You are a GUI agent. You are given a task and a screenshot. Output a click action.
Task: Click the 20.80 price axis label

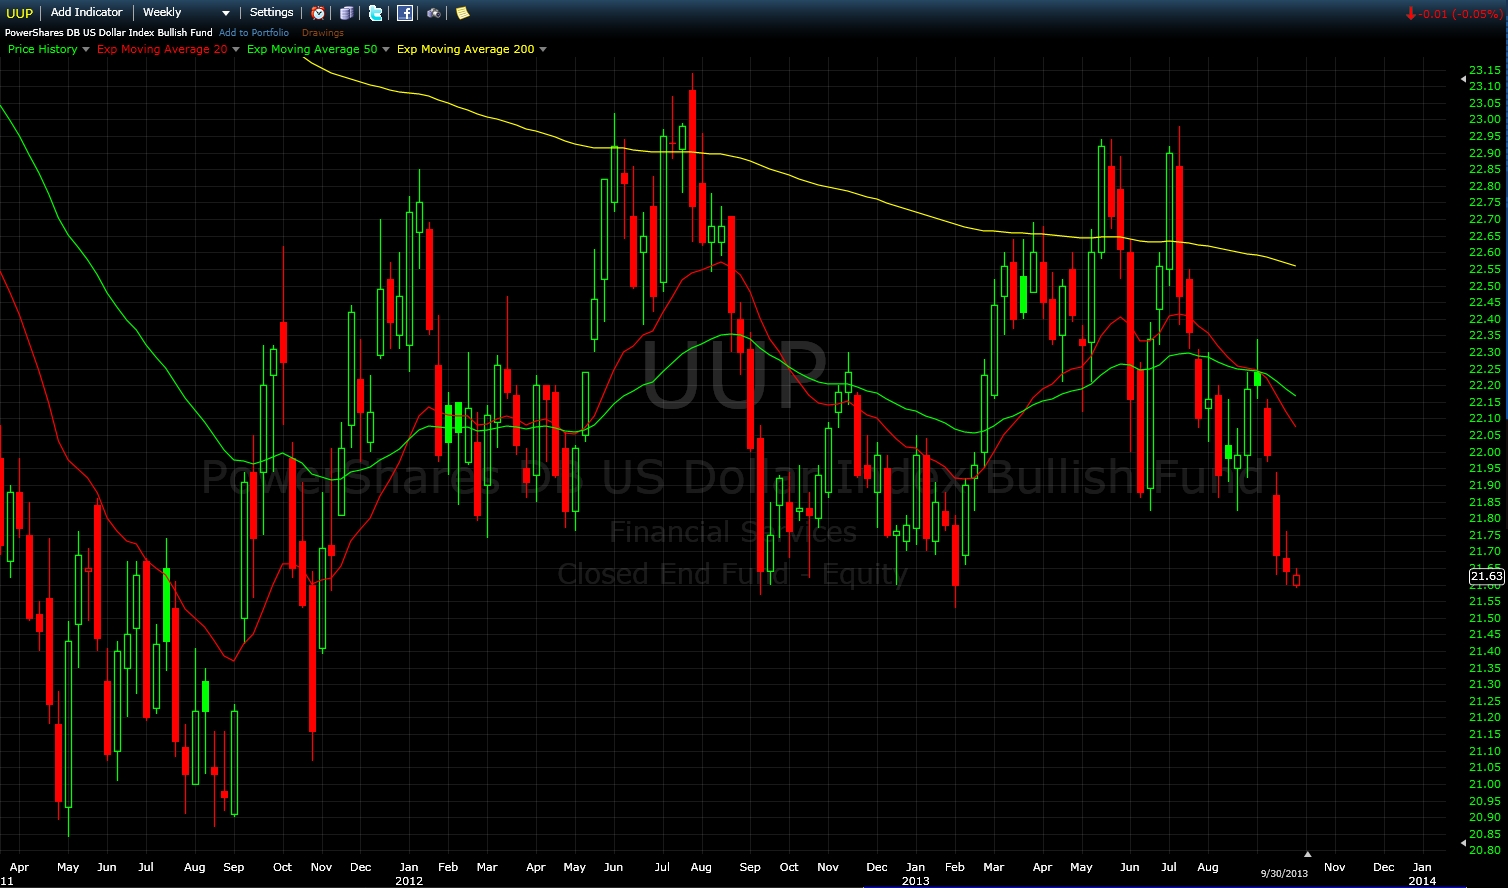point(1485,851)
